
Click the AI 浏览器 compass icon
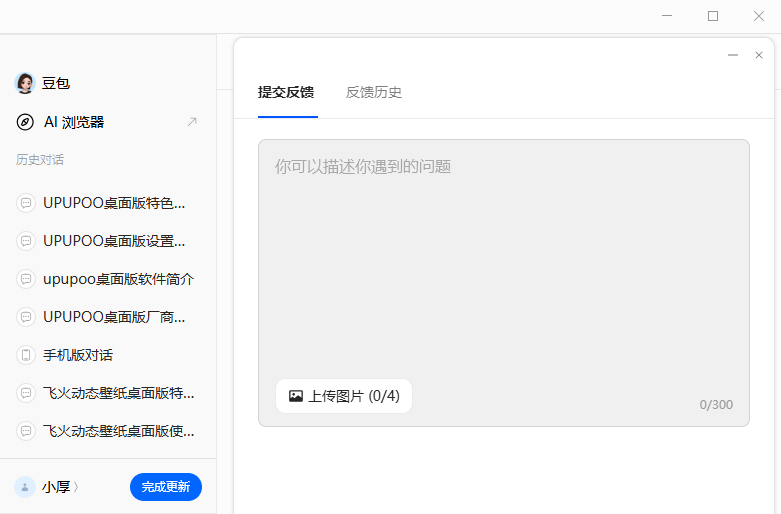point(25,122)
